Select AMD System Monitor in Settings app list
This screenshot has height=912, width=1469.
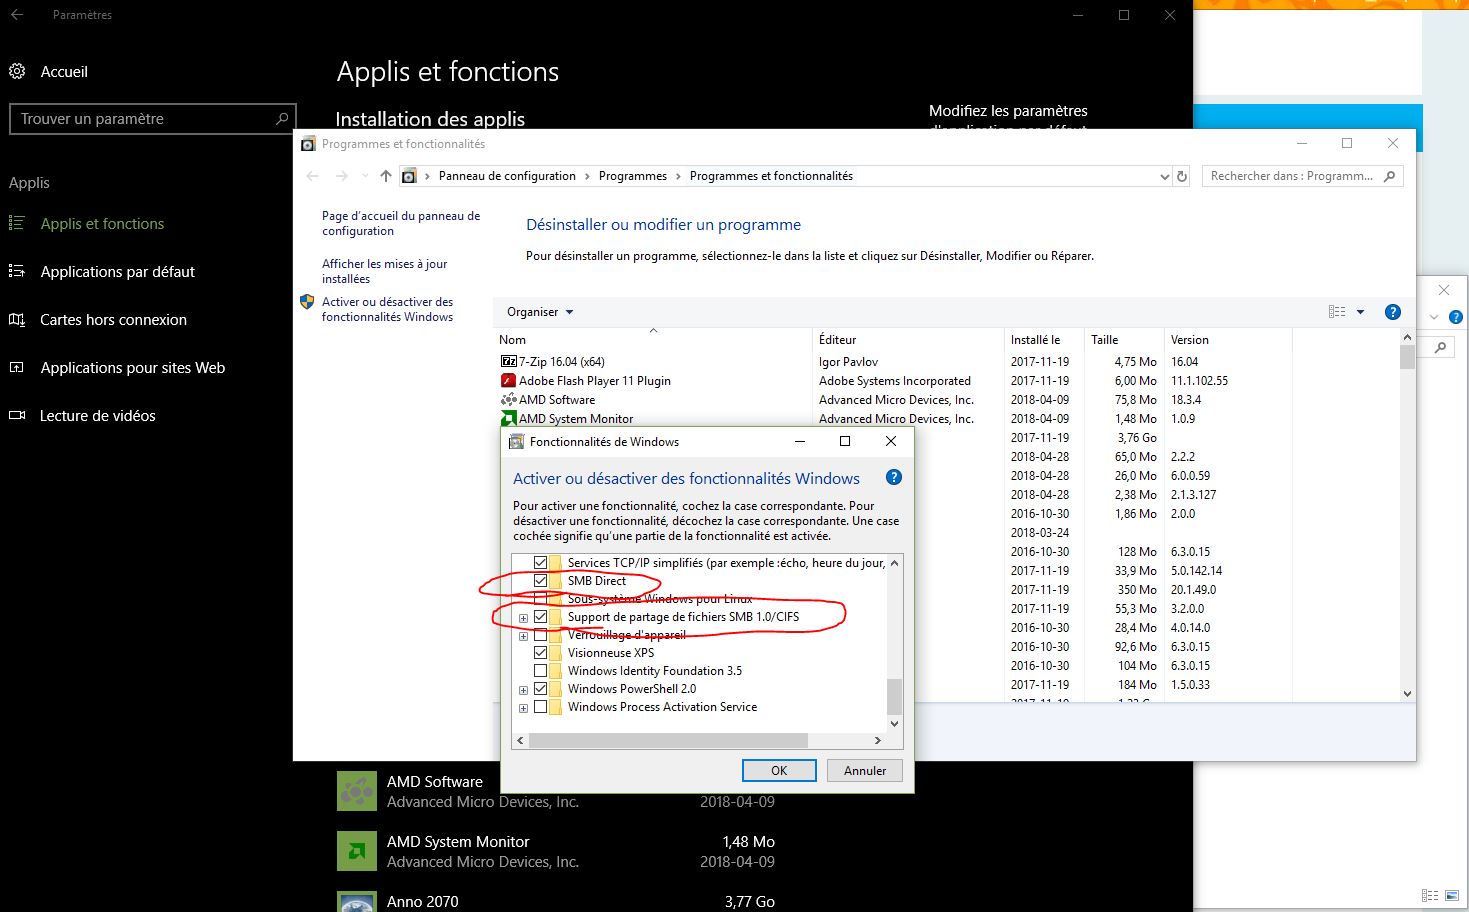tap(556, 852)
